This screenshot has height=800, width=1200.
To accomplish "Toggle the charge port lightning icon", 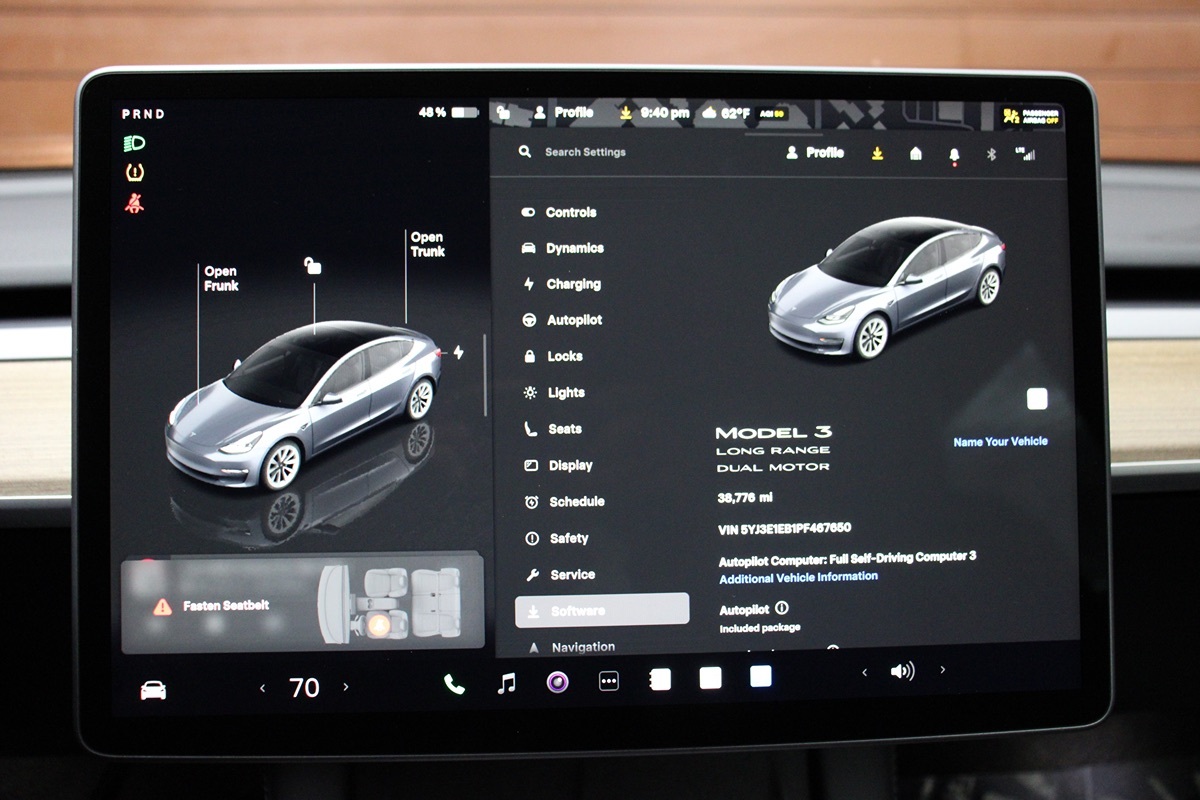I will (x=459, y=352).
